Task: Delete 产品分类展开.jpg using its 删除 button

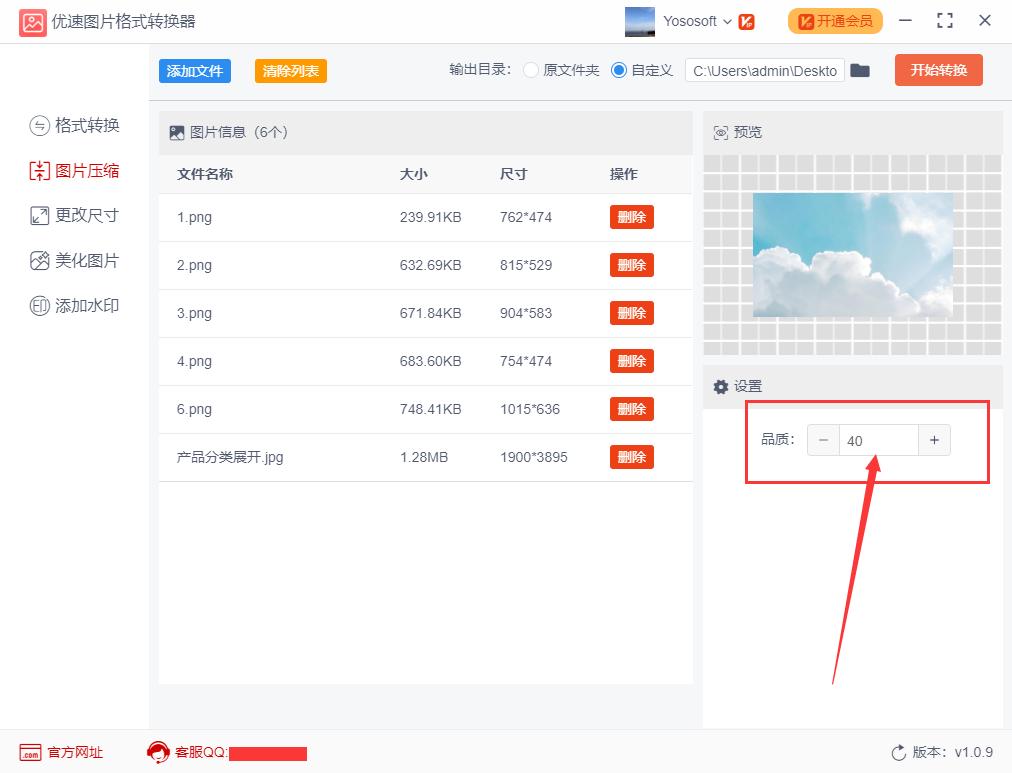Action: (631, 456)
